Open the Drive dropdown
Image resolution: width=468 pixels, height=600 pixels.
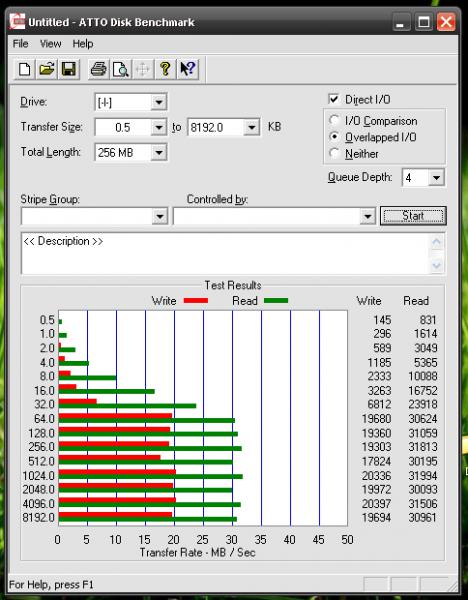[x=158, y=102]
